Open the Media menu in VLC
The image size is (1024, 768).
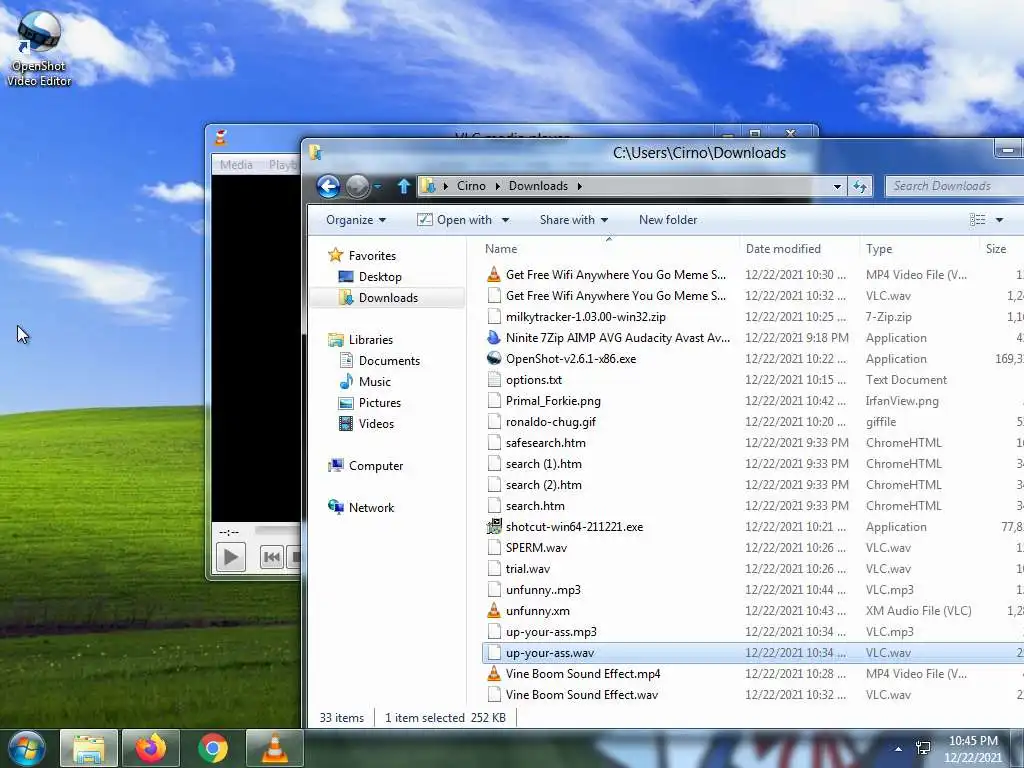(x=236, y=165)
